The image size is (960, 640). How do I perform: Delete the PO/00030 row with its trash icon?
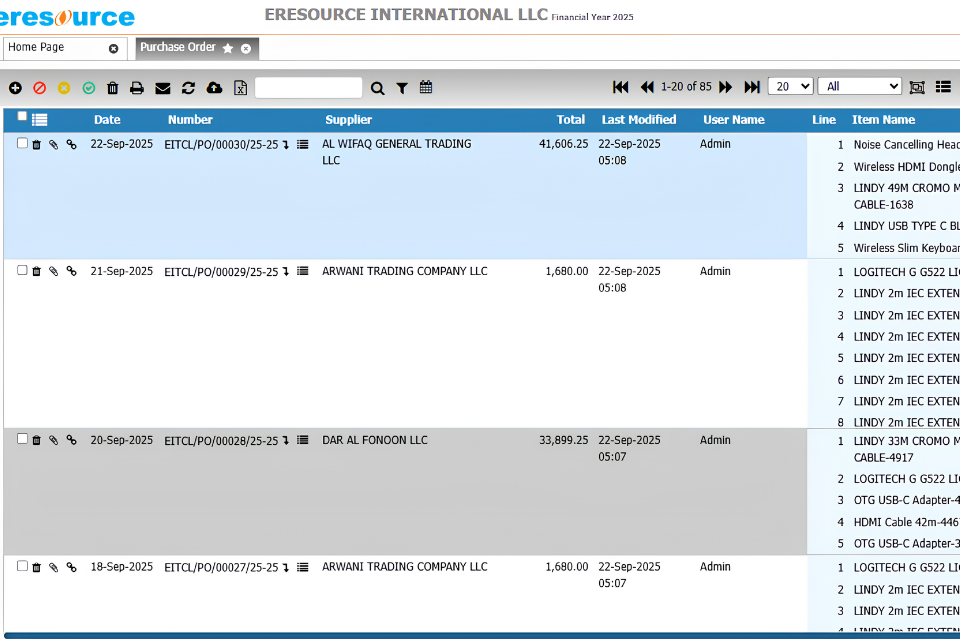click(37, 145)
